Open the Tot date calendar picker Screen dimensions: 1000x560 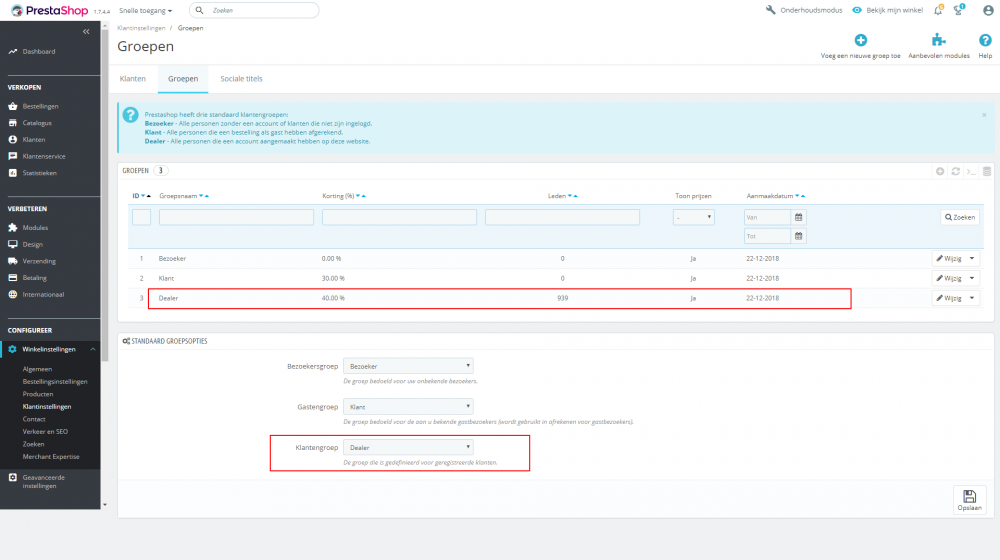click(x=798, y=236)
